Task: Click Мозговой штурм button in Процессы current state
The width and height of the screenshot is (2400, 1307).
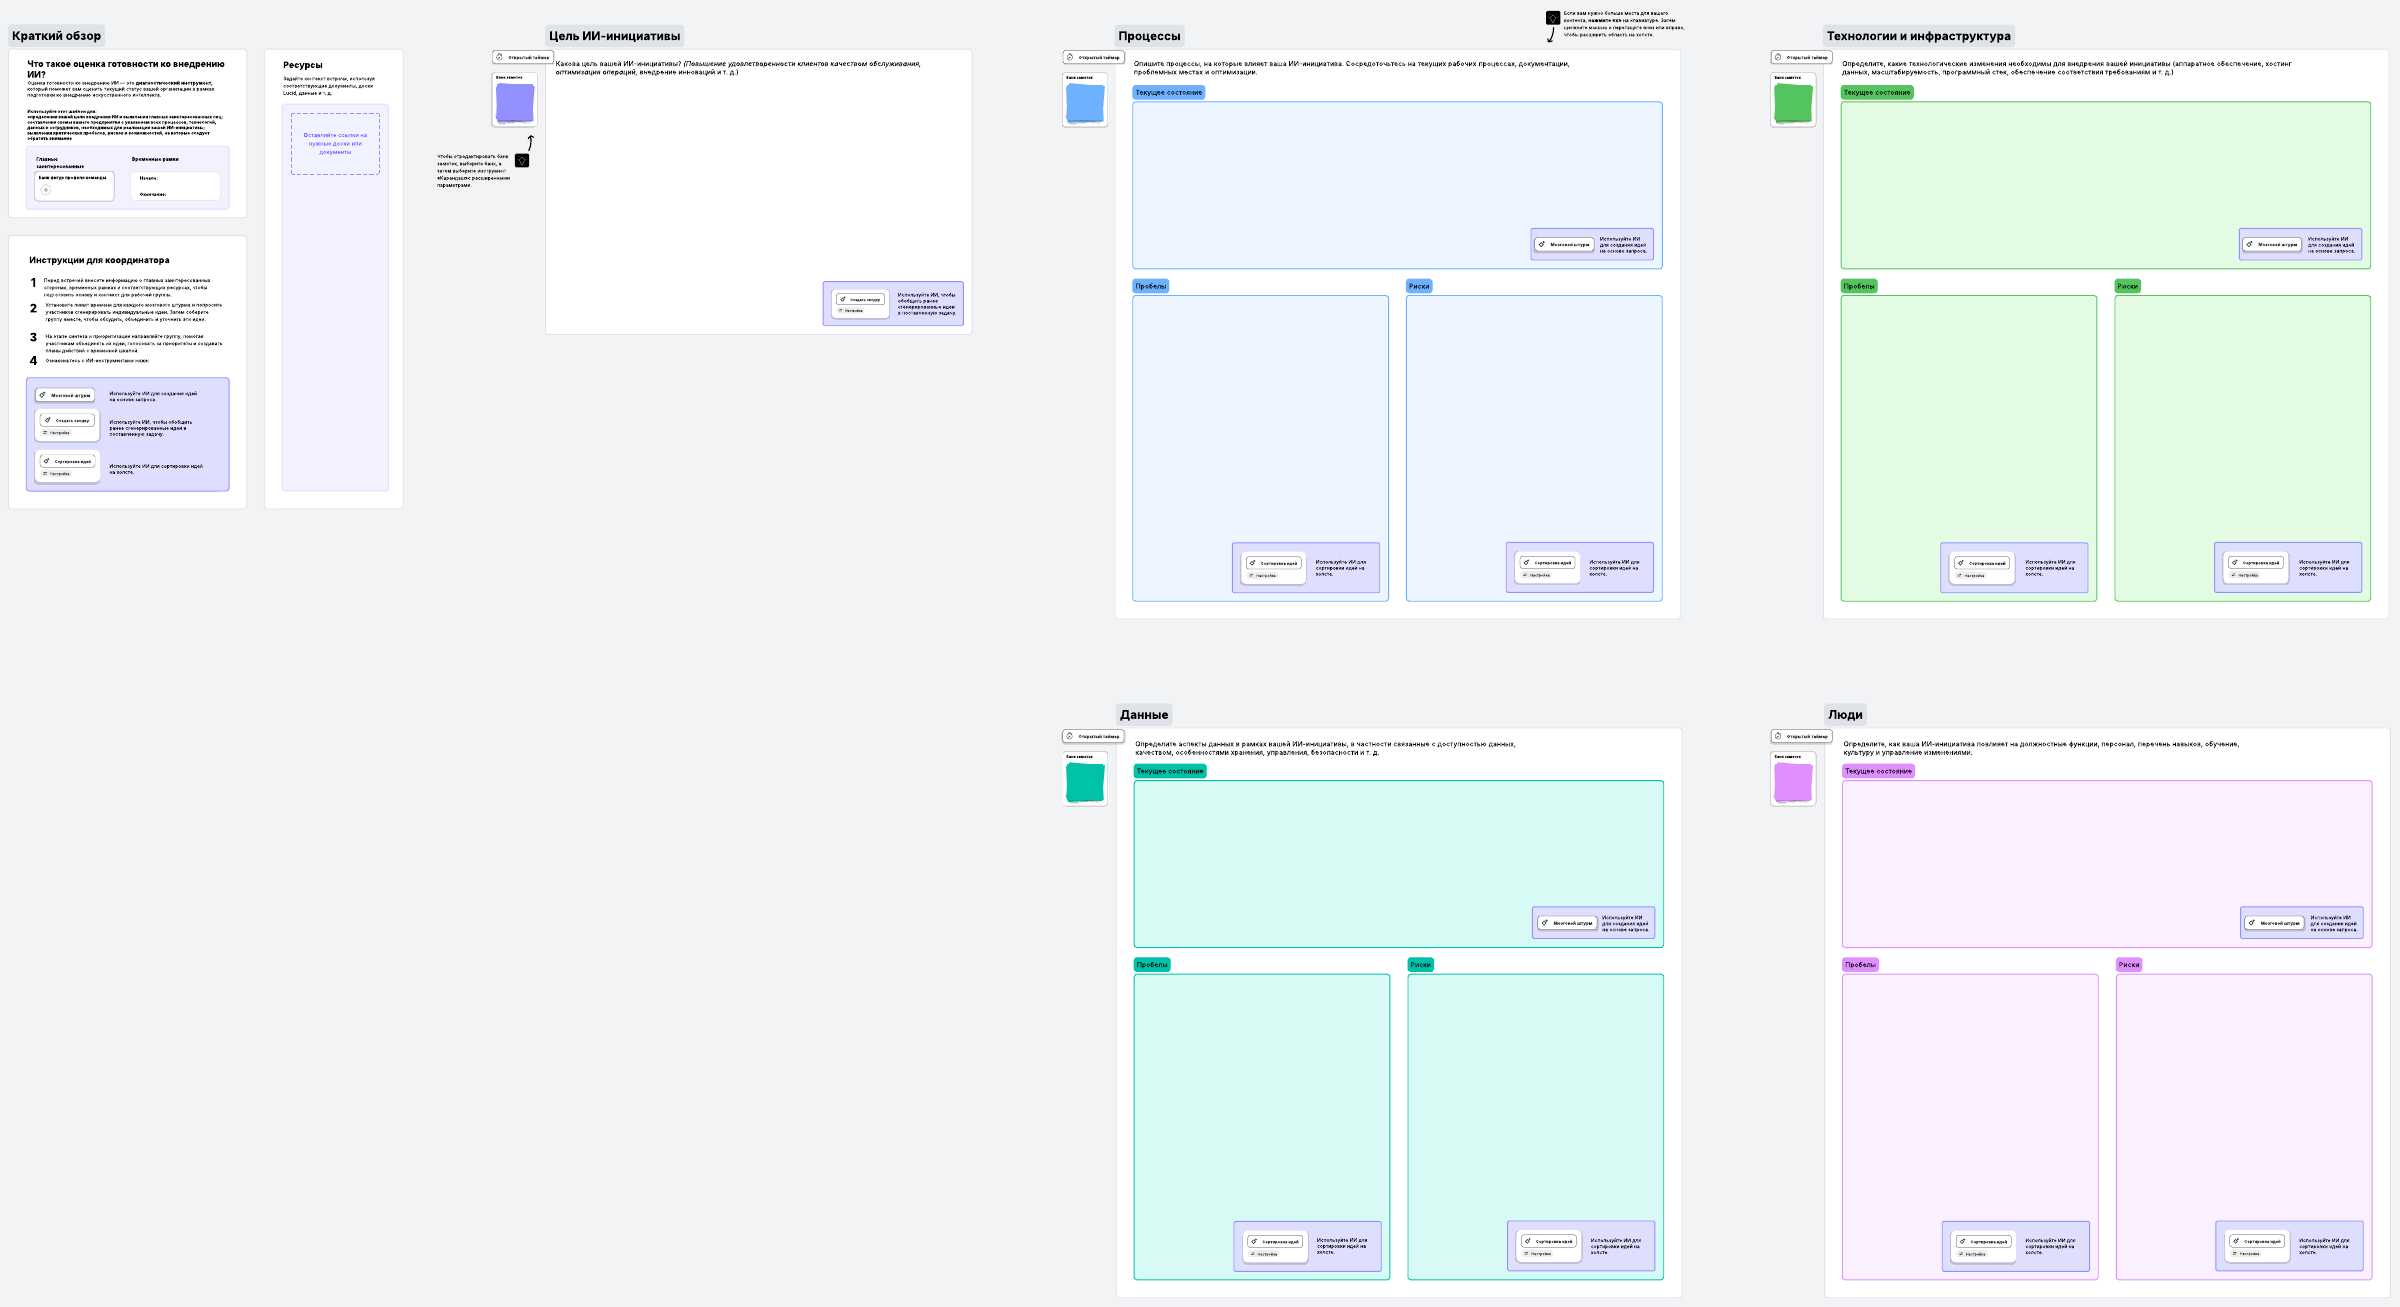Action: pos(1564,244)
